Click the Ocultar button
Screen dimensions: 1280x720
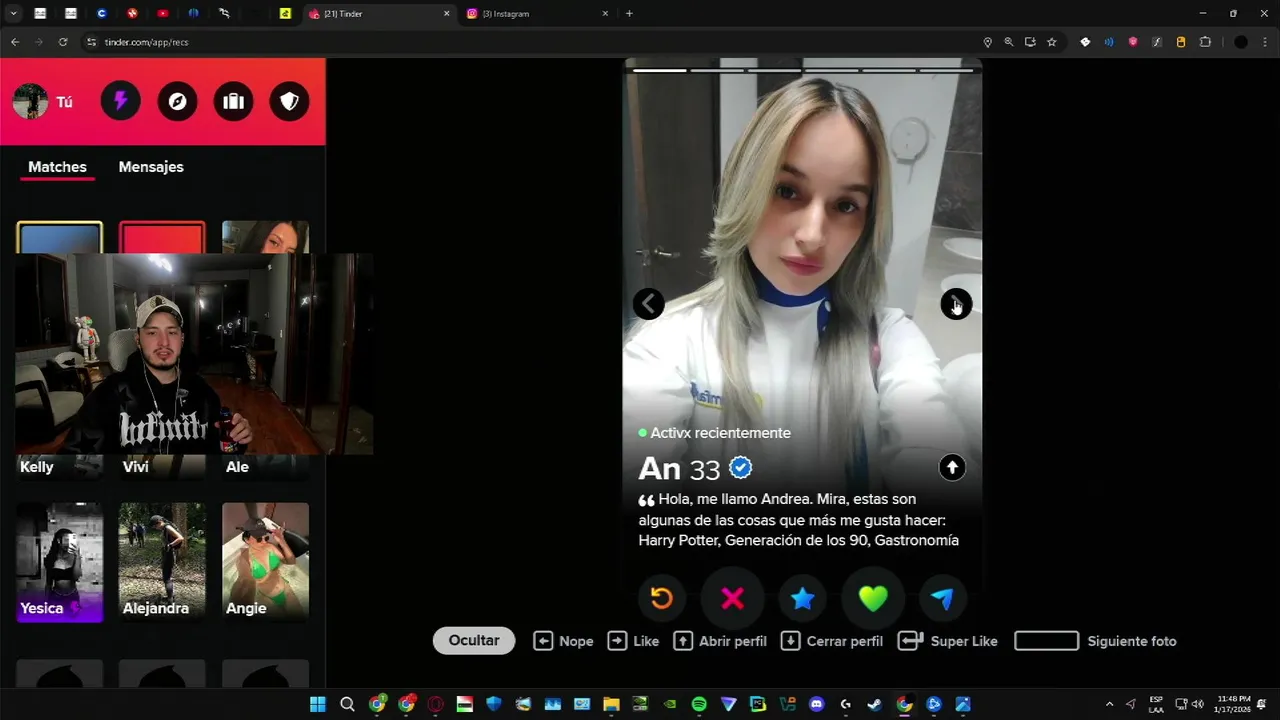coord(474,641)
